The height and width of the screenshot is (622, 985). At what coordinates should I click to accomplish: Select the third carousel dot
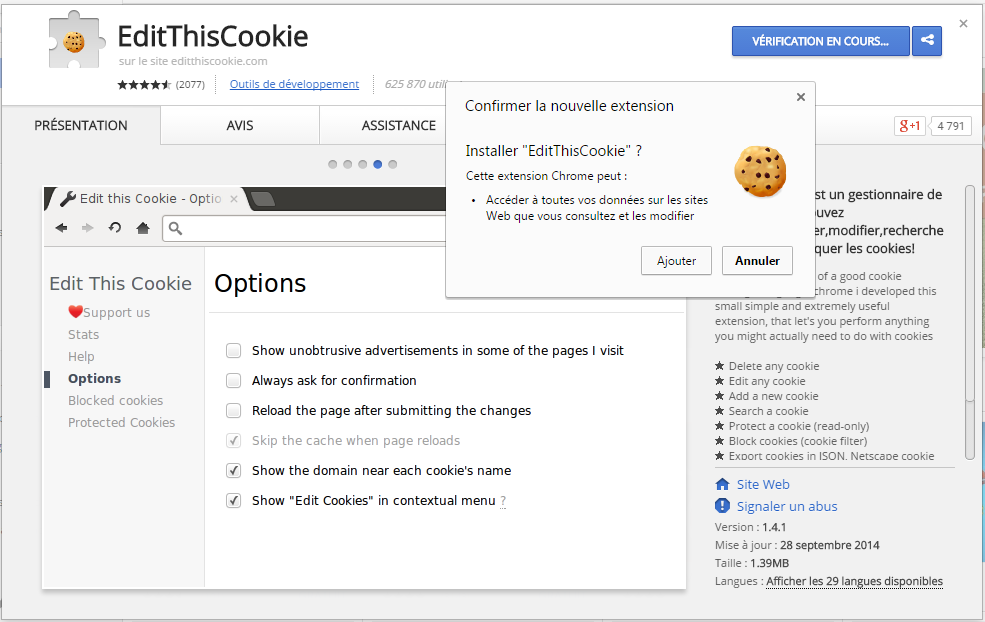pos(362,165)
